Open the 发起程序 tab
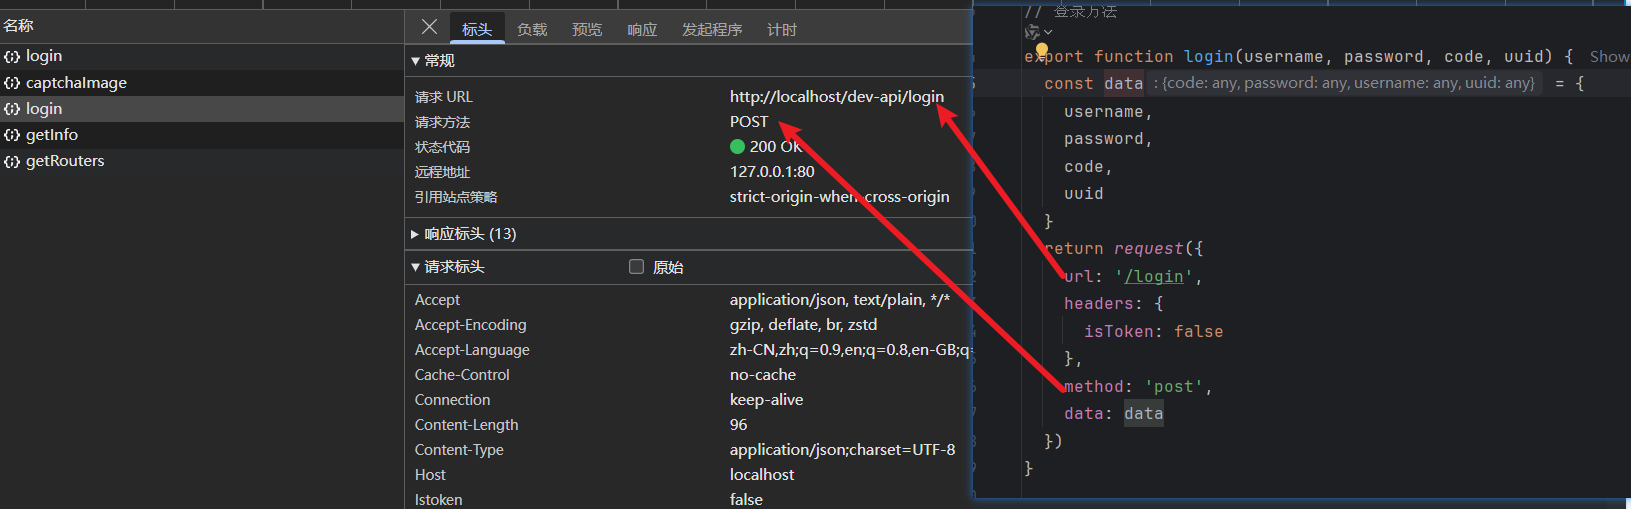 (712, 29)
